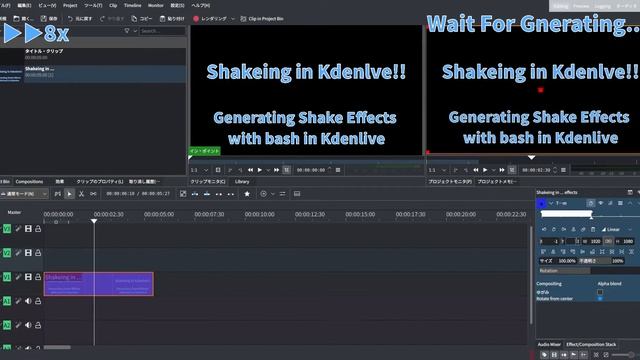Lock track V1
This screenshot has width=640, height=360.
click(x=38, y=277)
